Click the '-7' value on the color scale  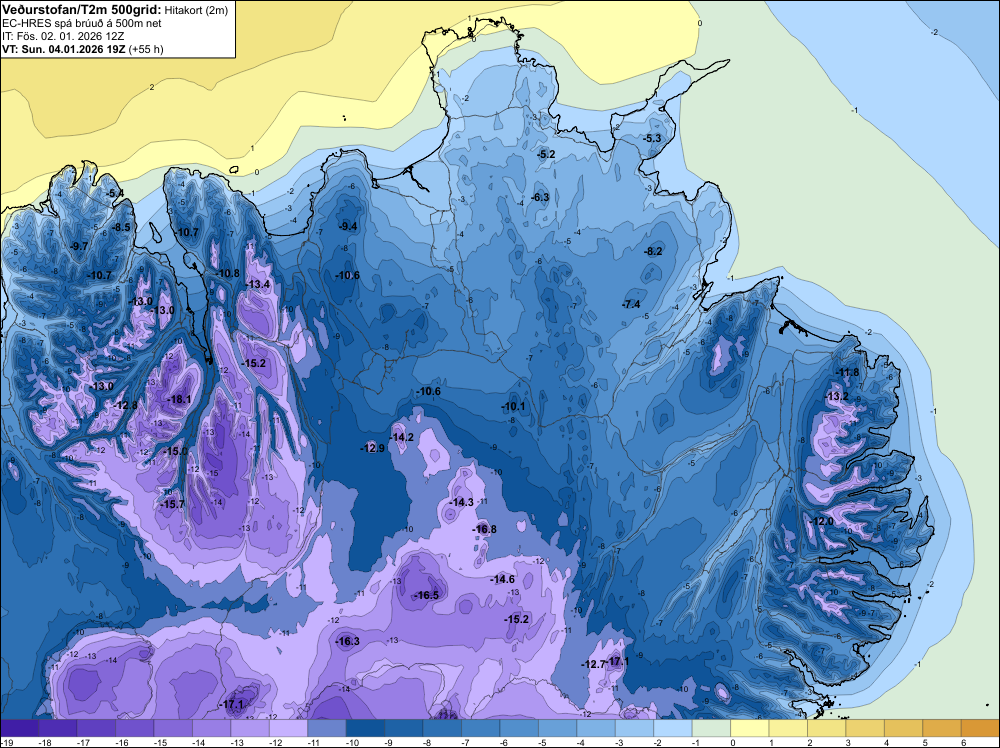click(467, 743)
